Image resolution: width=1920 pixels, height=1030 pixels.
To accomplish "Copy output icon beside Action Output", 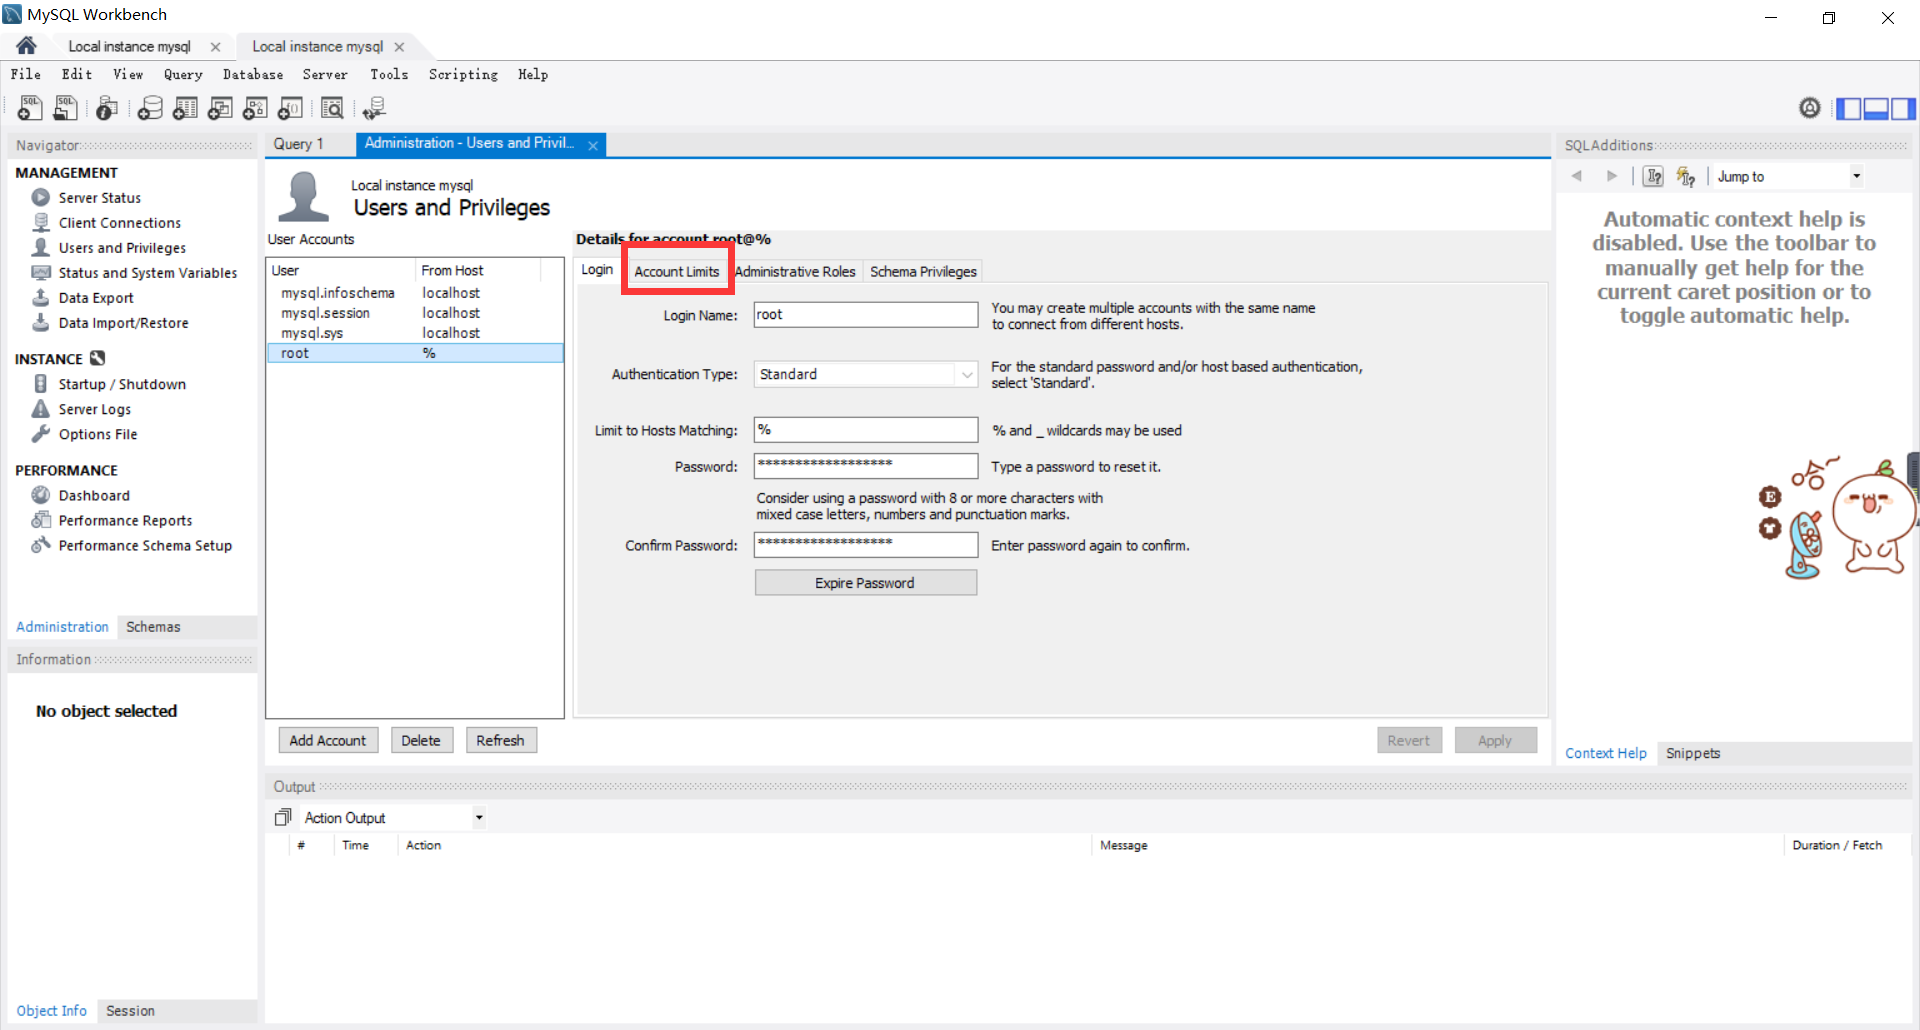I will coord(283,818).
